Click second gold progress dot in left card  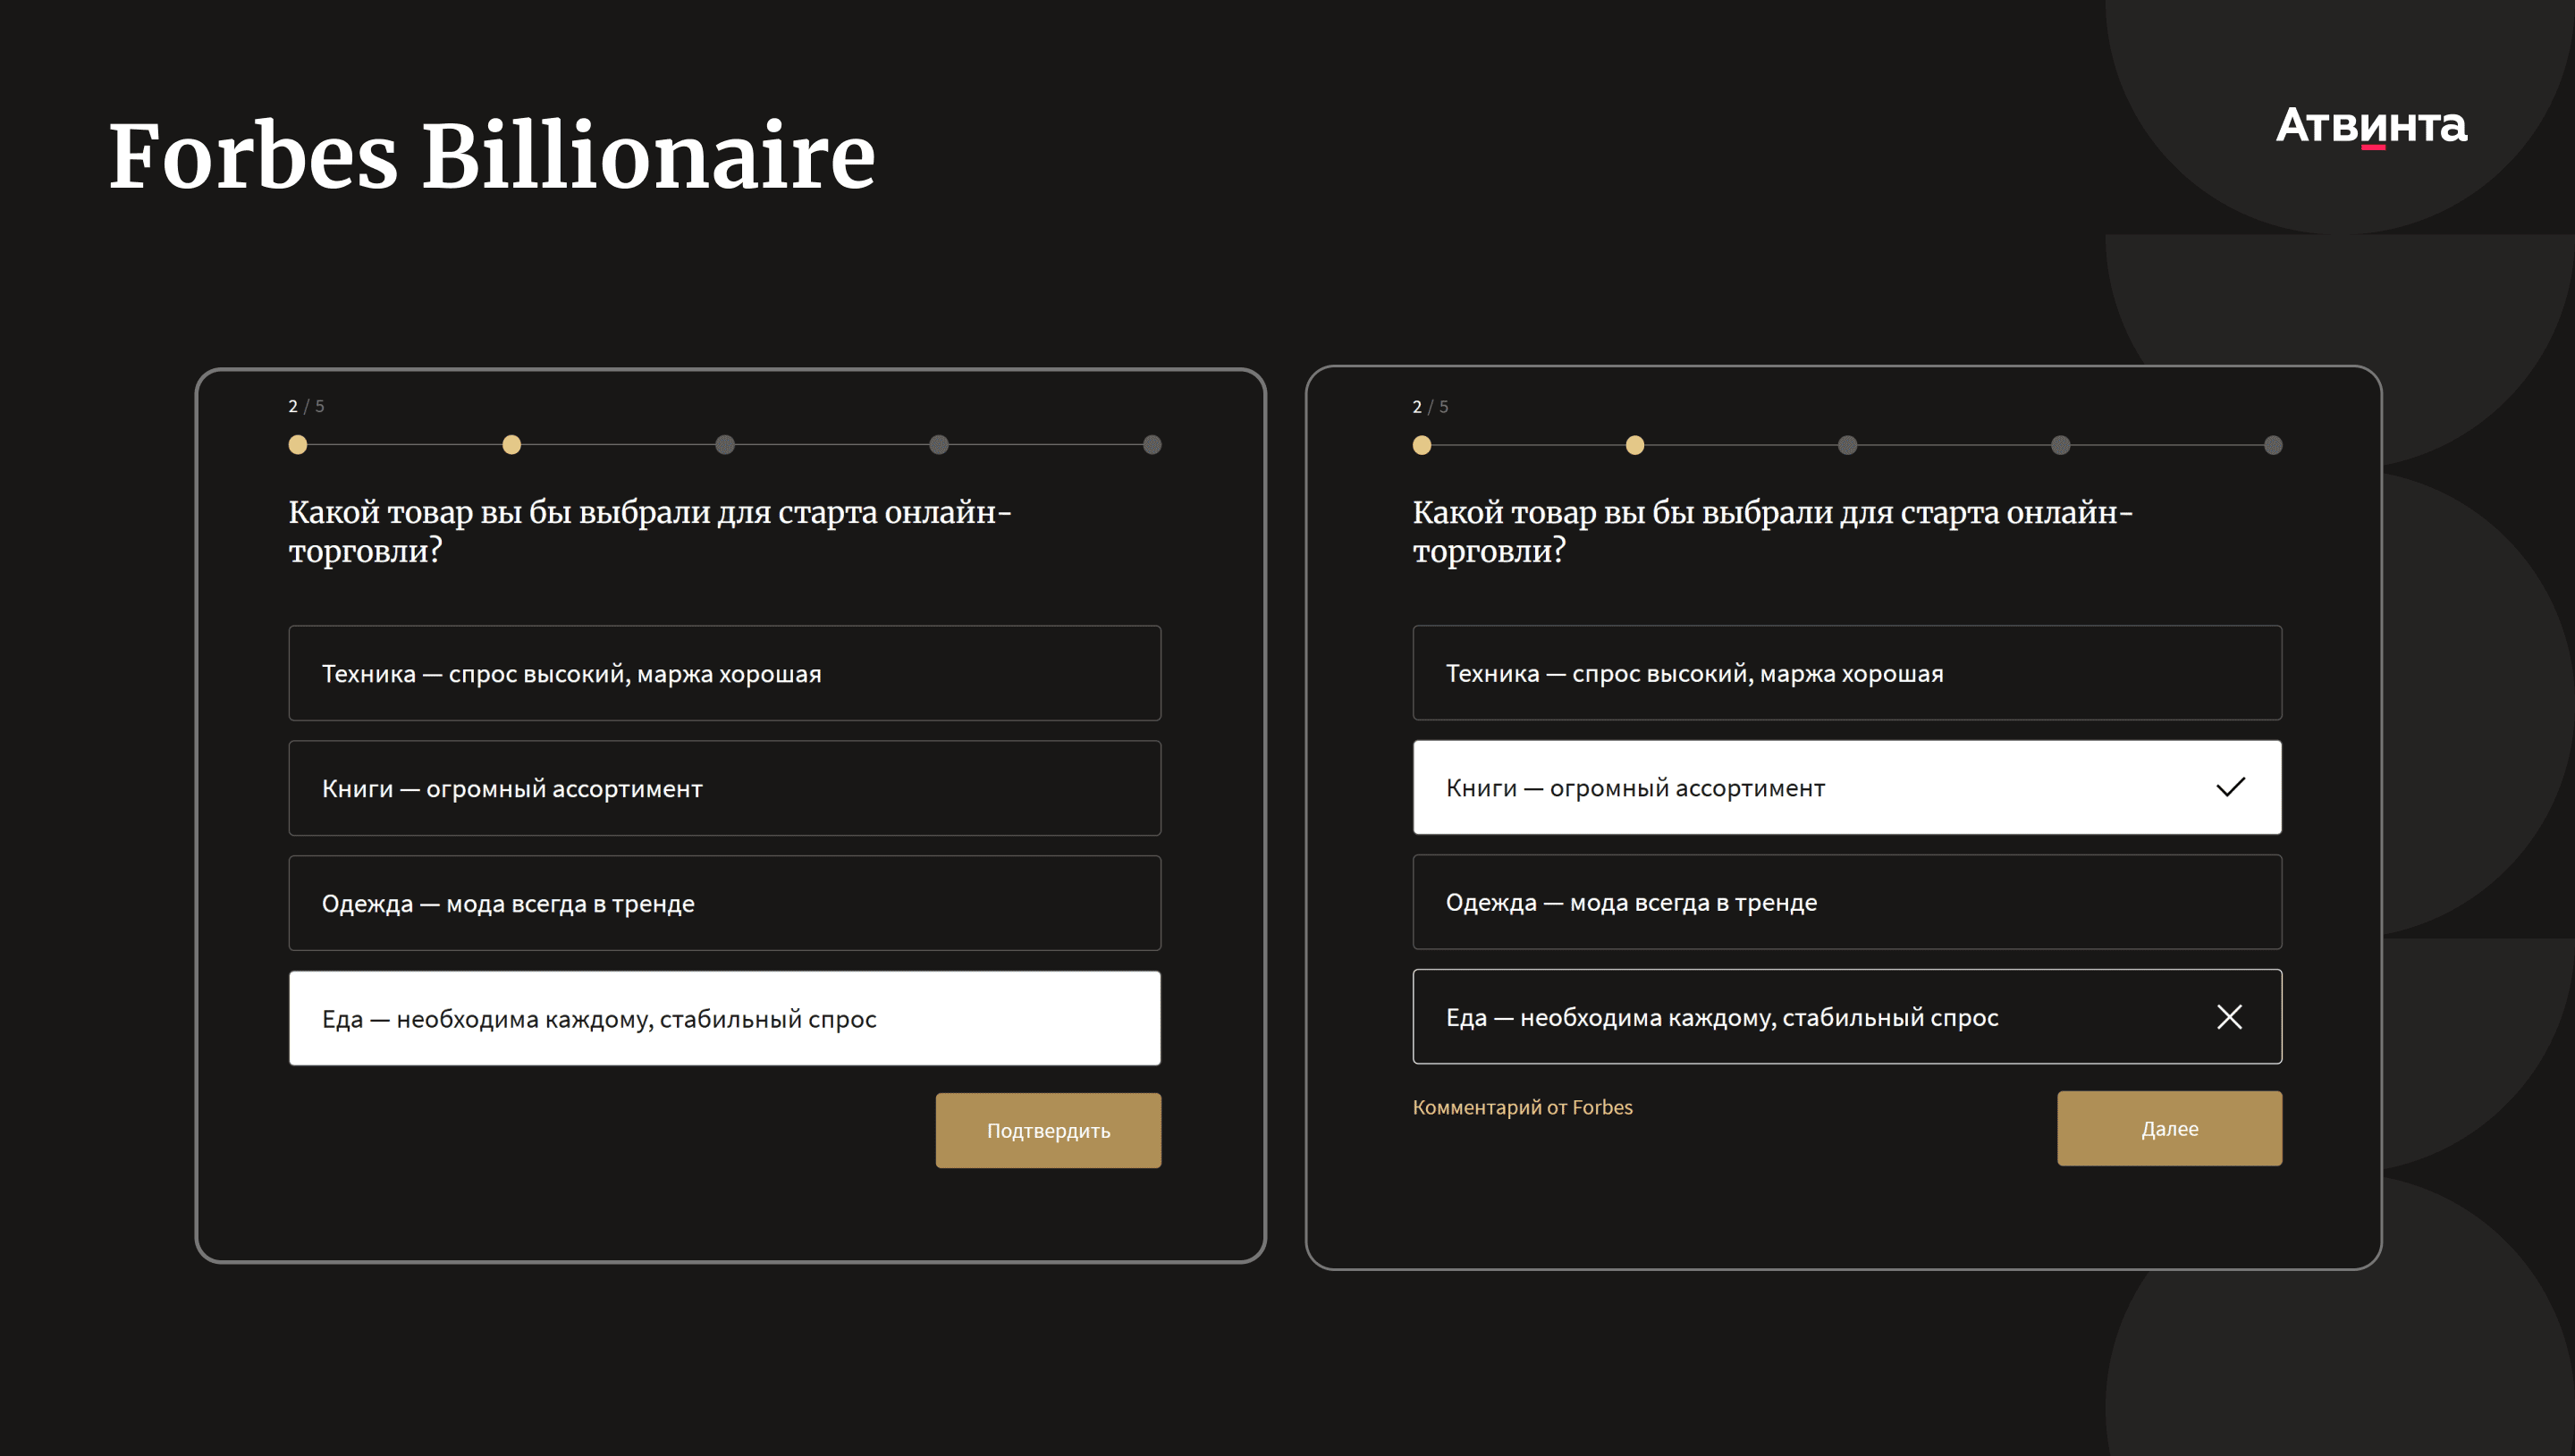click(x=511, y=445)
